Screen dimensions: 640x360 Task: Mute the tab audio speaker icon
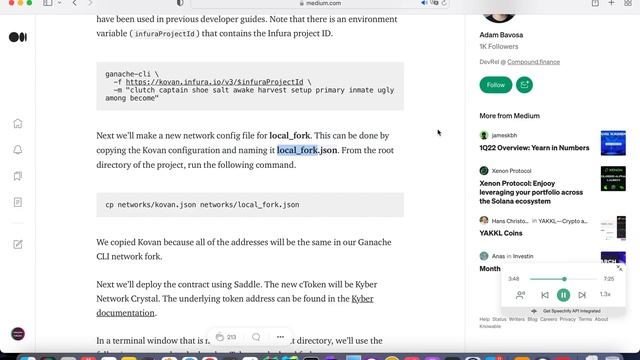click(x=424, y=3)
